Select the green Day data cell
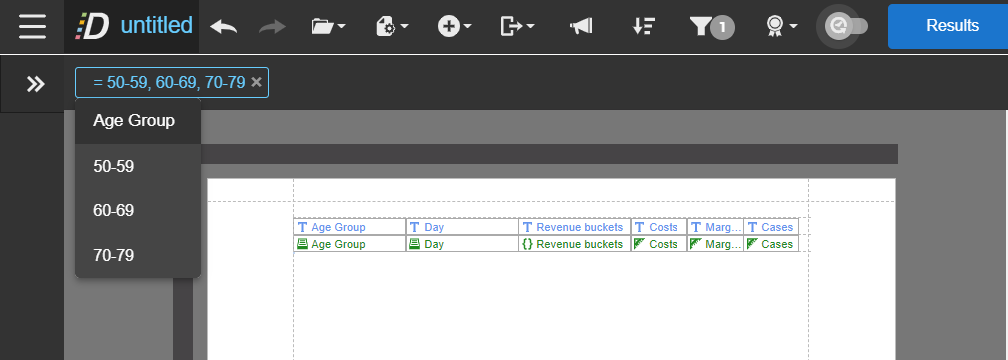Viewport: 1008px width, 360px height. point(462,244)
